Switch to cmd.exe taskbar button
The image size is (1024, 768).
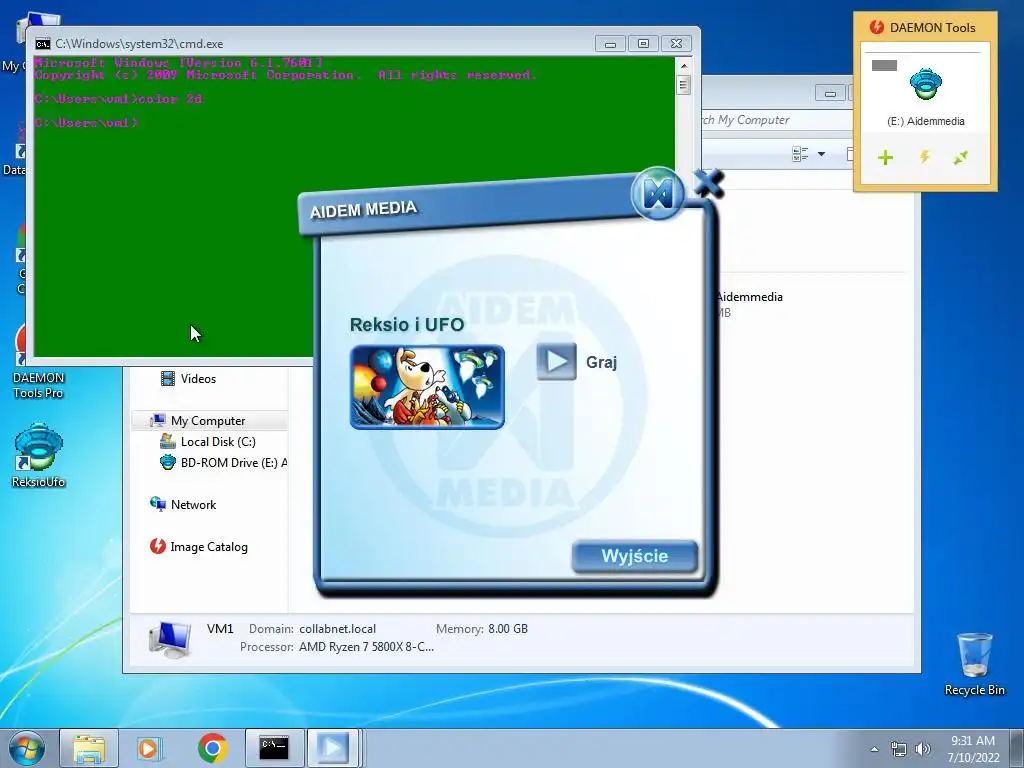point(274,748)
